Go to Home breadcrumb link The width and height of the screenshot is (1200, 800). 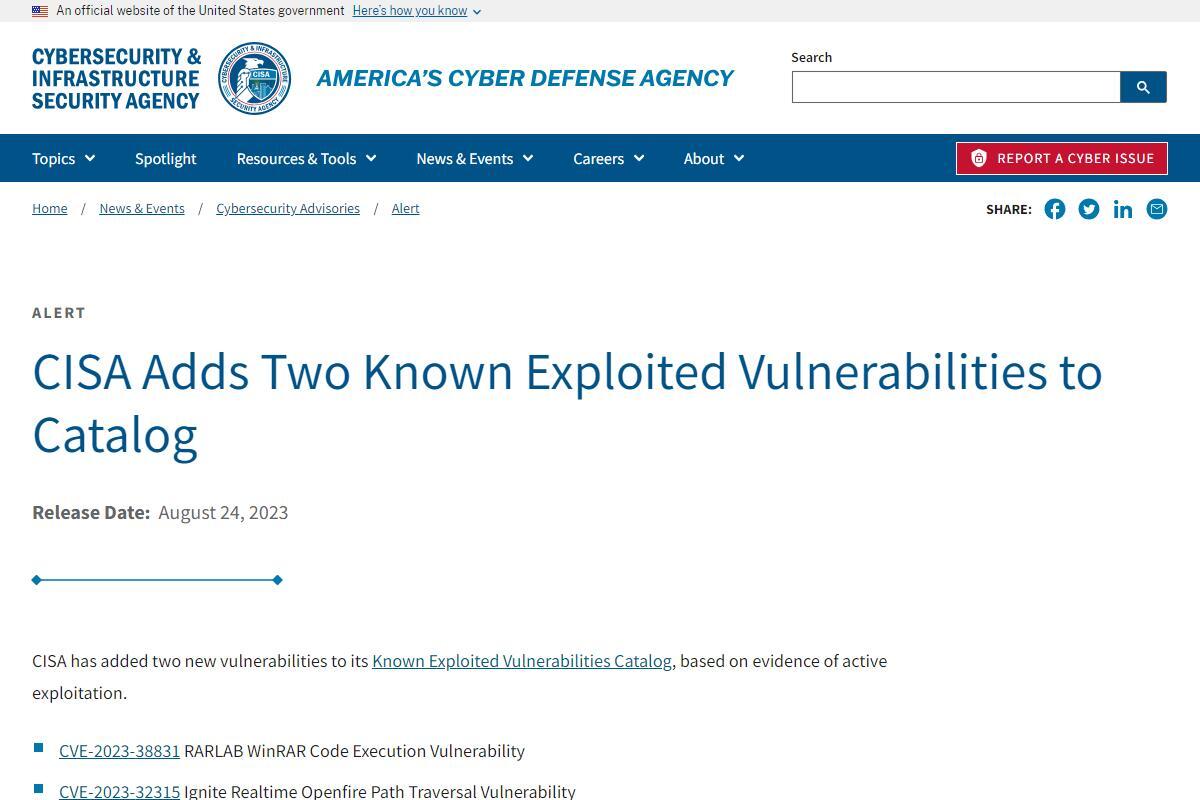(x=50, y=208)
